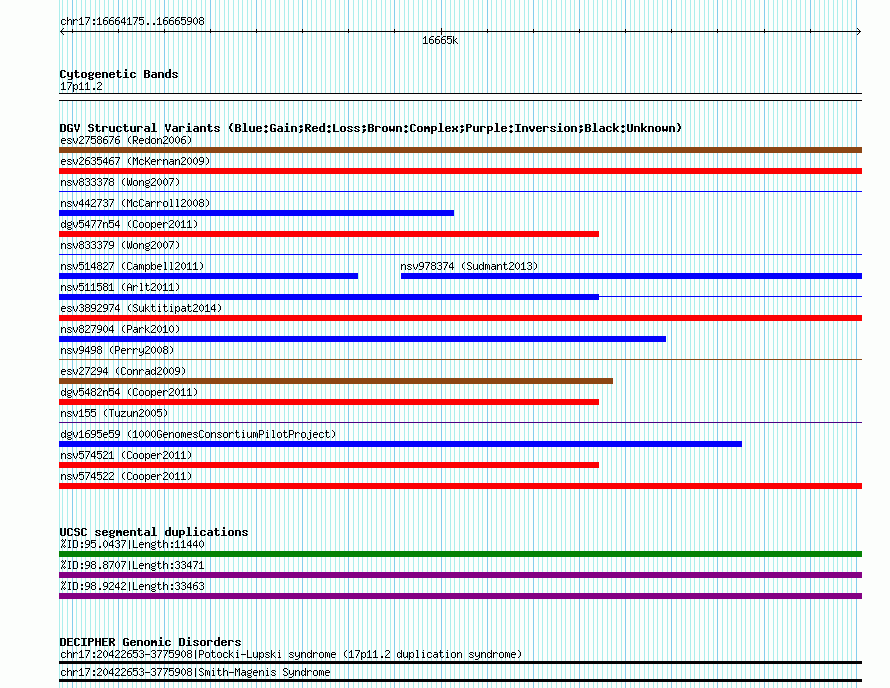The width and height of the screenshot is (890, 688).
Task: Click the red bar under dgv5477n54
Action: coord(329,234)
